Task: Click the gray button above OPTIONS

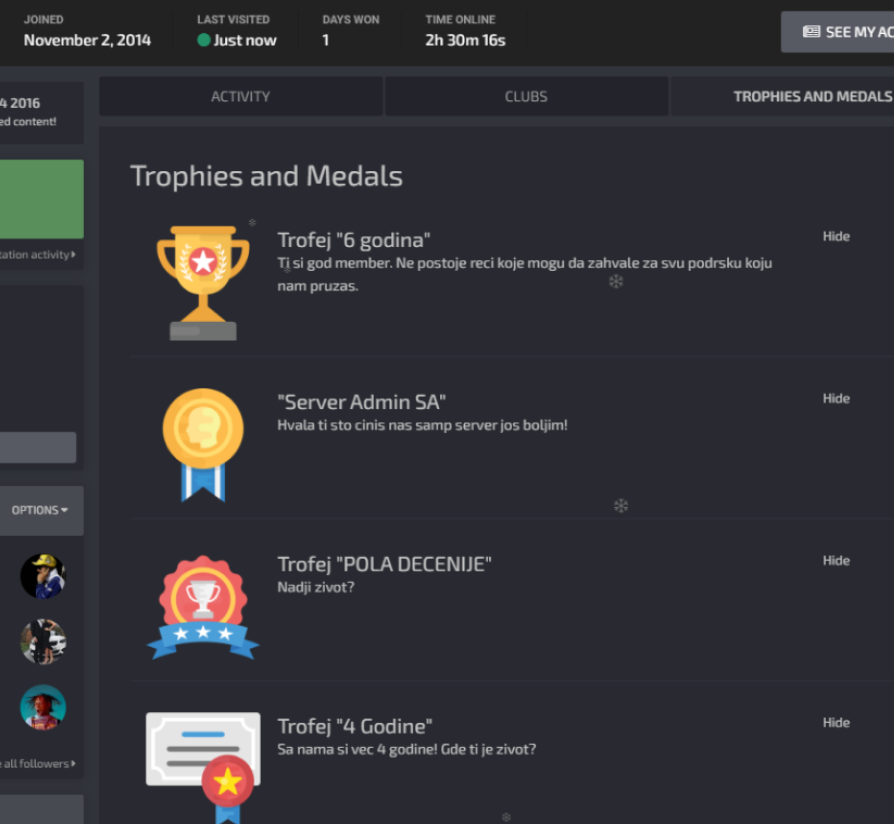Action: pyautogui.click(x=38, y=447)
